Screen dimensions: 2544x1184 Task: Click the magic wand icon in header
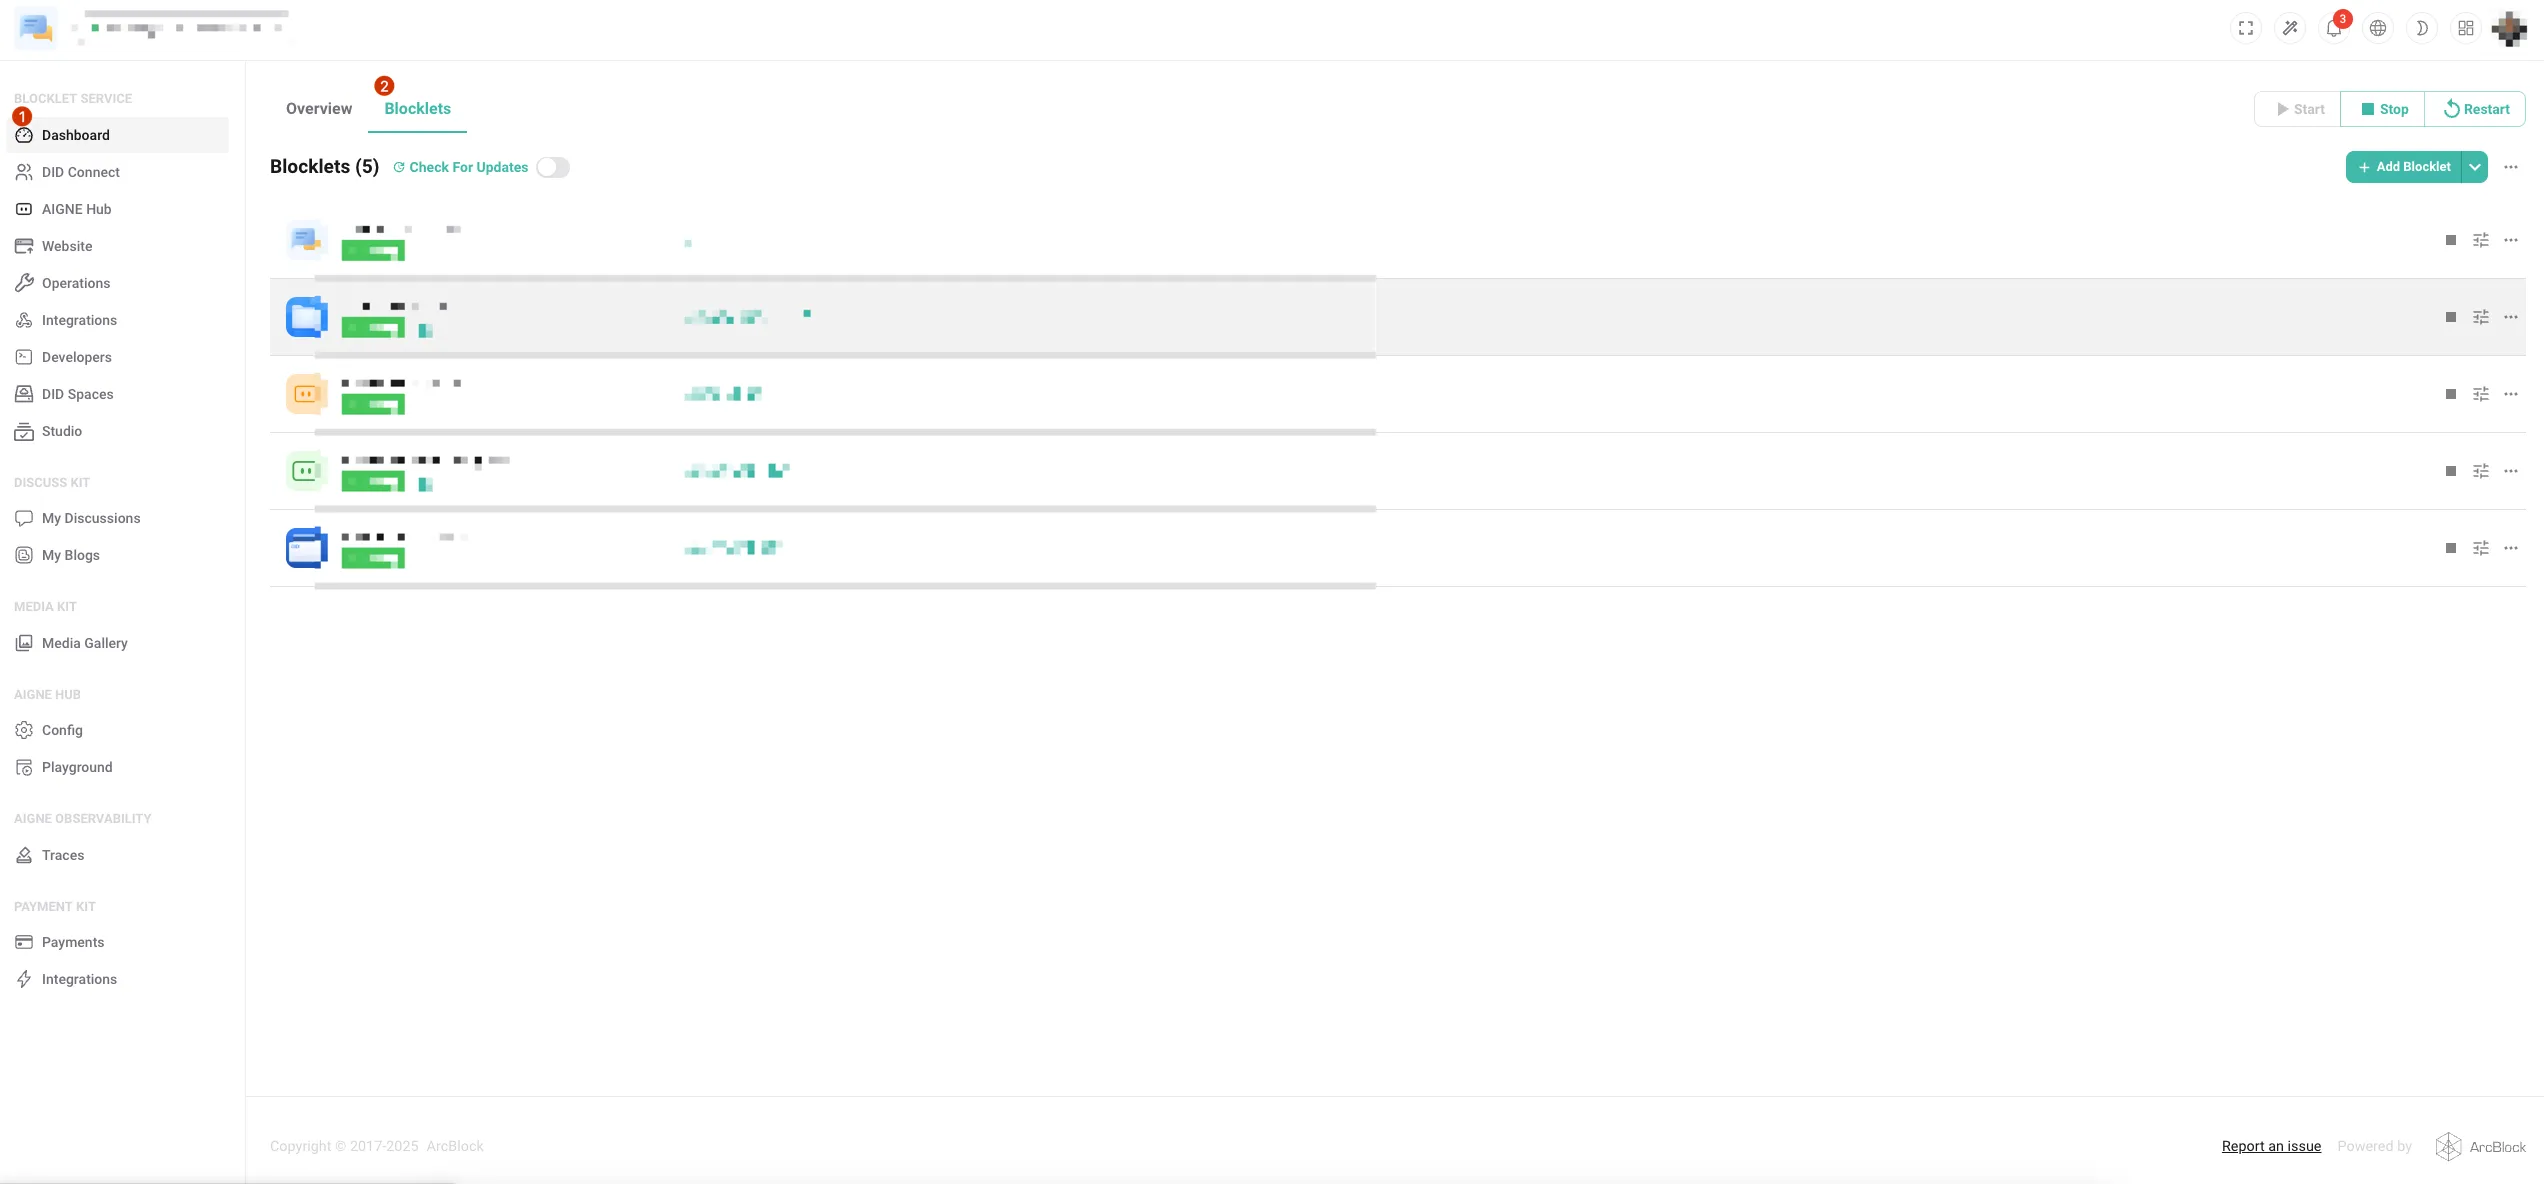[2290, 28]
